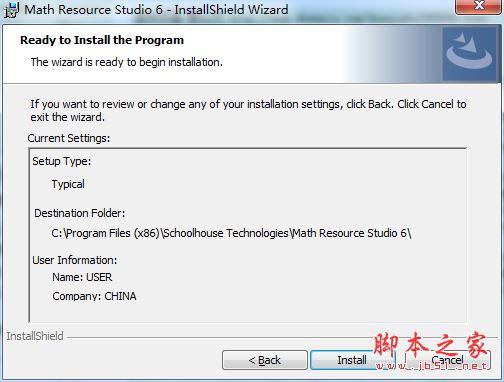Click the 'Ready to Install the Program' heading
The height and width of the screenshot is (382, 504).
coord(102,40)
